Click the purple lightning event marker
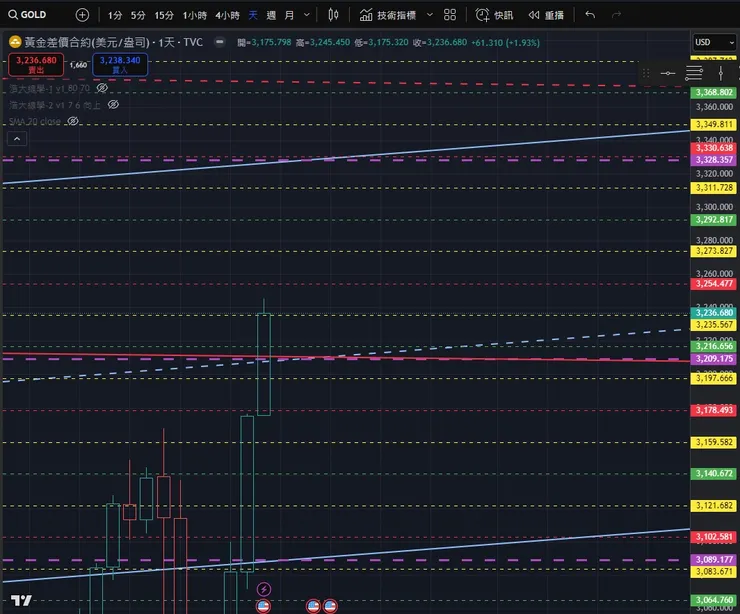This screenshot has width=740, height=614. (264, 589)
